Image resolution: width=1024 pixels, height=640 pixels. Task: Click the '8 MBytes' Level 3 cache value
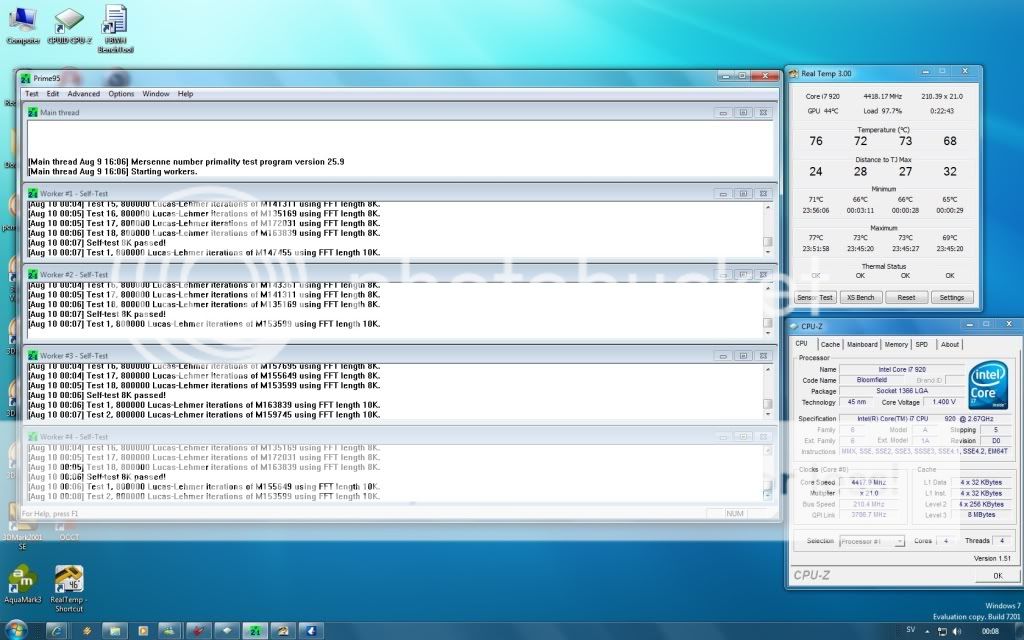coord(982,515)
